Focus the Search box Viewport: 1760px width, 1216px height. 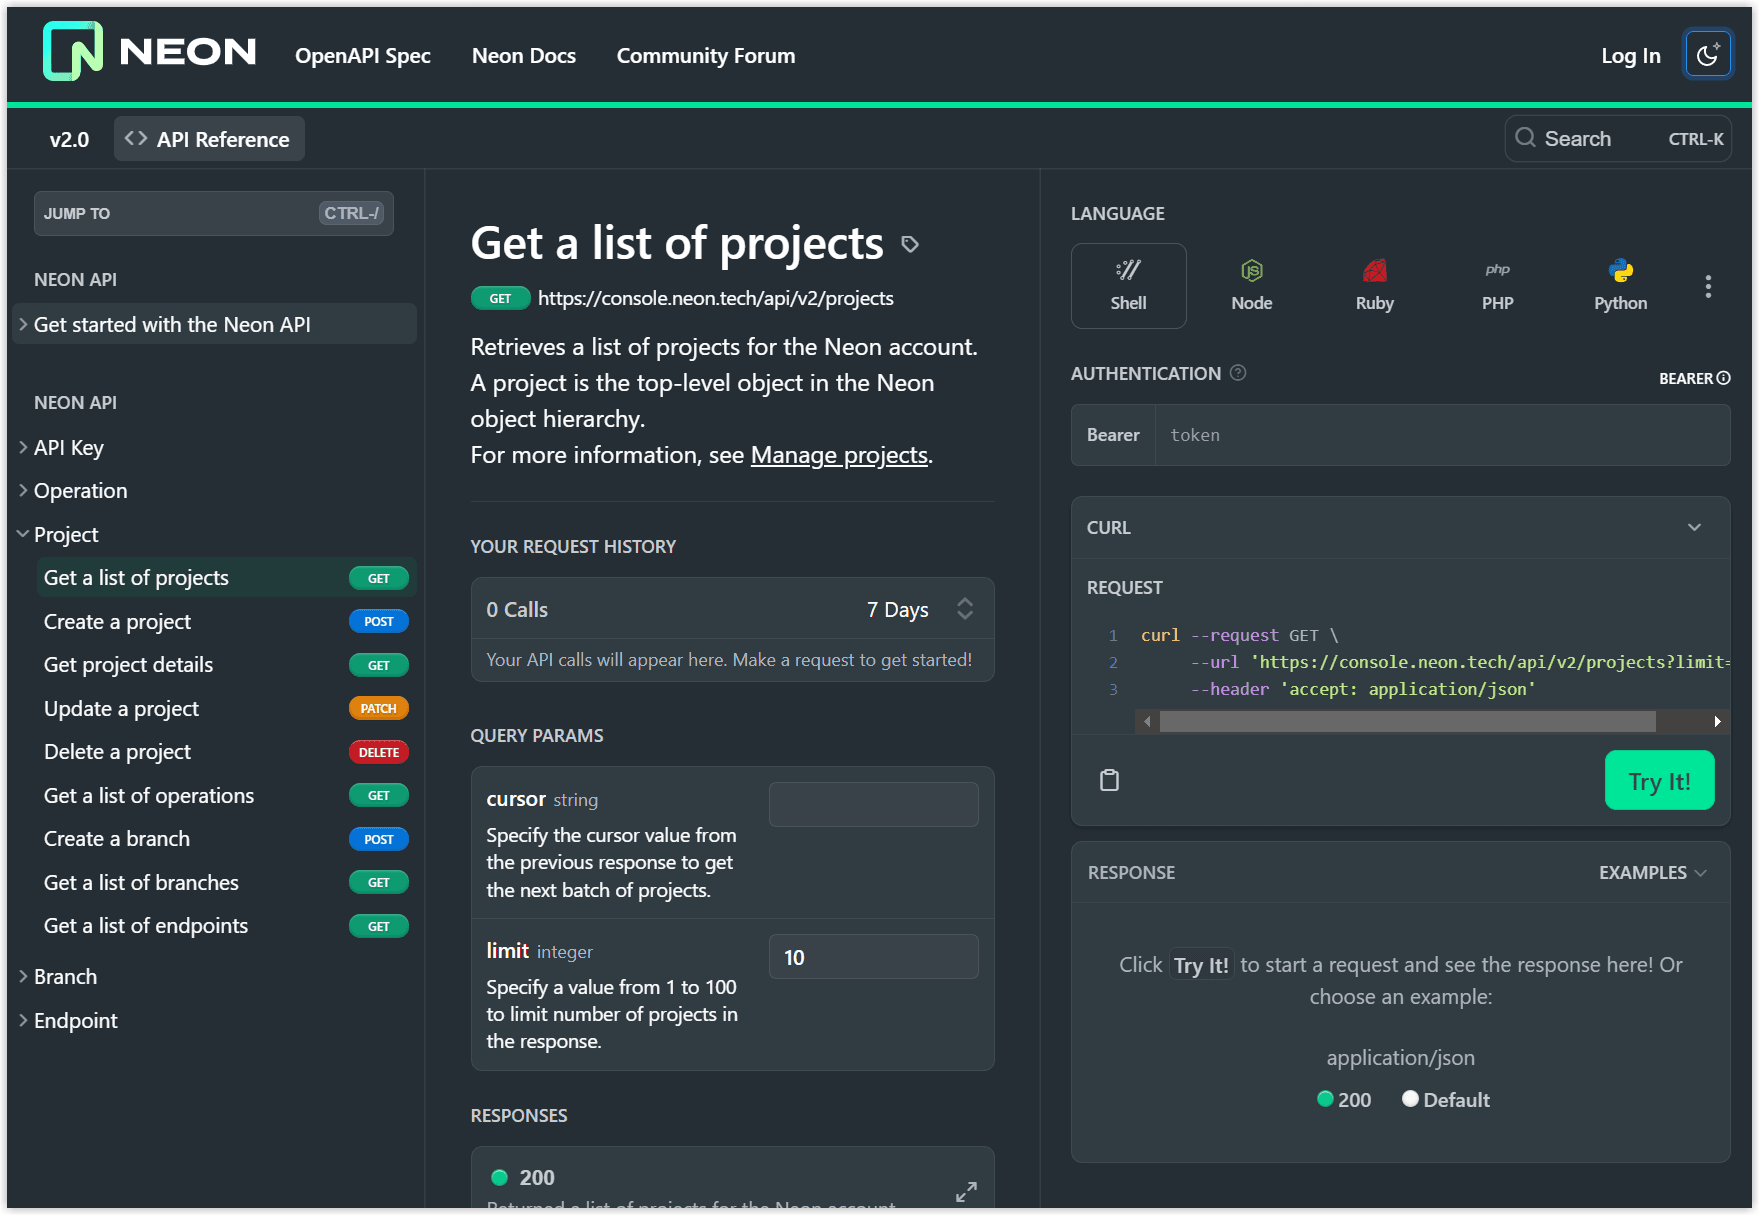(x=1618, y=138)
